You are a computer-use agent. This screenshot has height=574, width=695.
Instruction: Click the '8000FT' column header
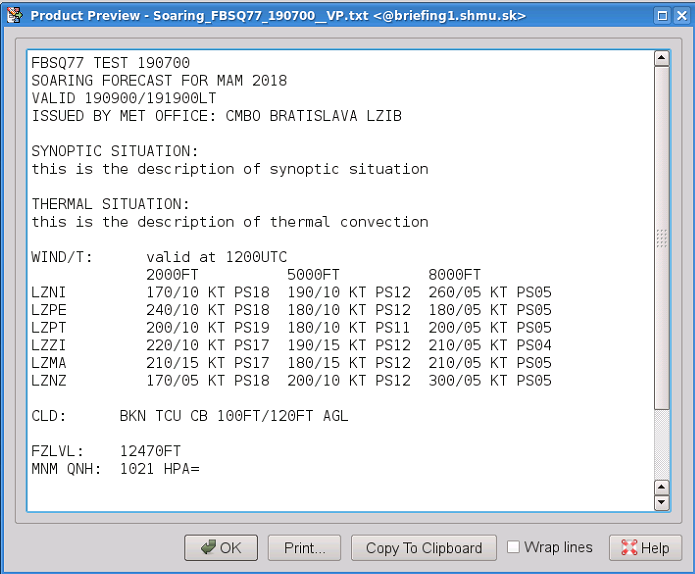point(455,275)
